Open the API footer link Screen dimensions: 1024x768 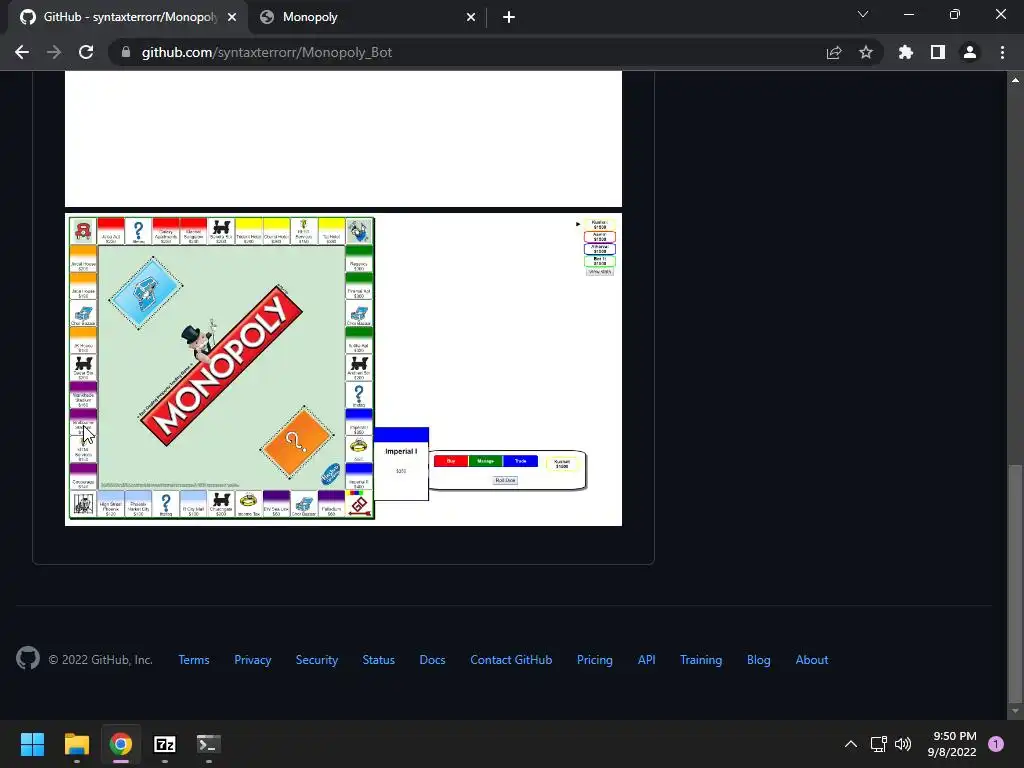point(647,660)
